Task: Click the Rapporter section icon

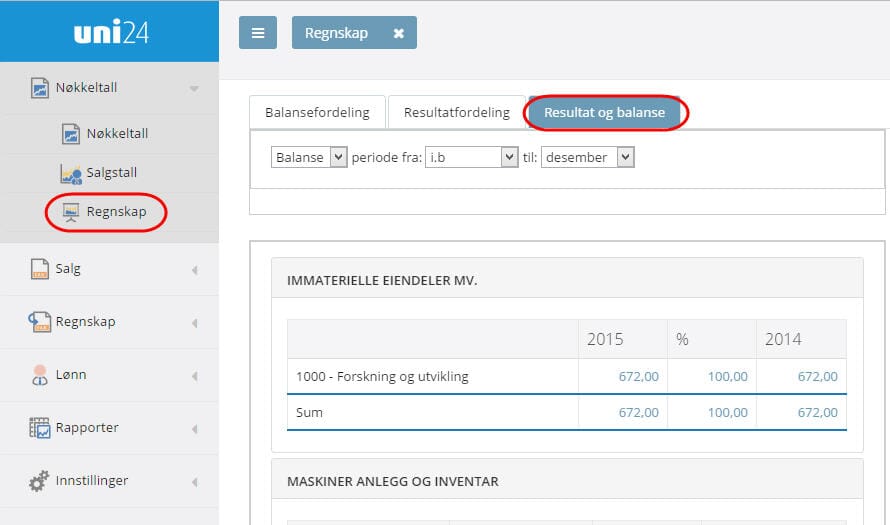Action: pos(40,428)
